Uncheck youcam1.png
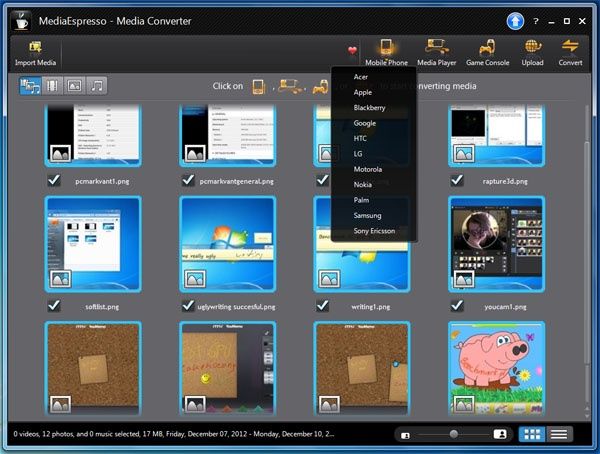Viewport: 600px width, 454px height. click(x=457, y=305)
